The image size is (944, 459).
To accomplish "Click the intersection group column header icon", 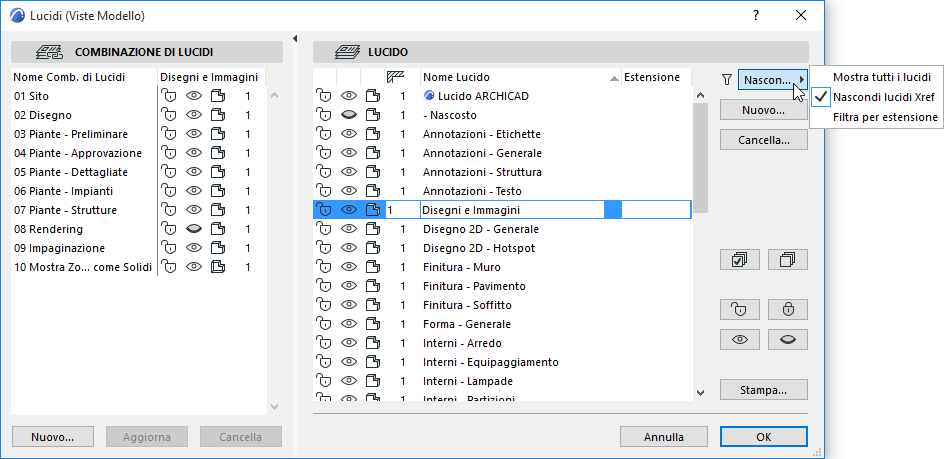I will point(395,77).
